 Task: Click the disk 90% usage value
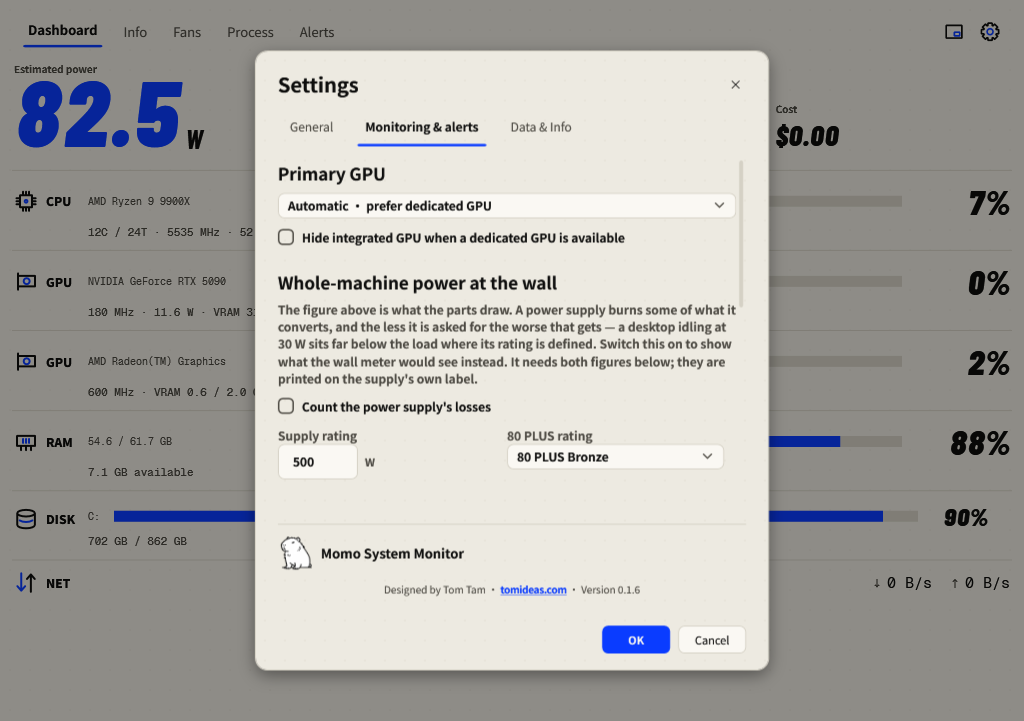(966, 518)
